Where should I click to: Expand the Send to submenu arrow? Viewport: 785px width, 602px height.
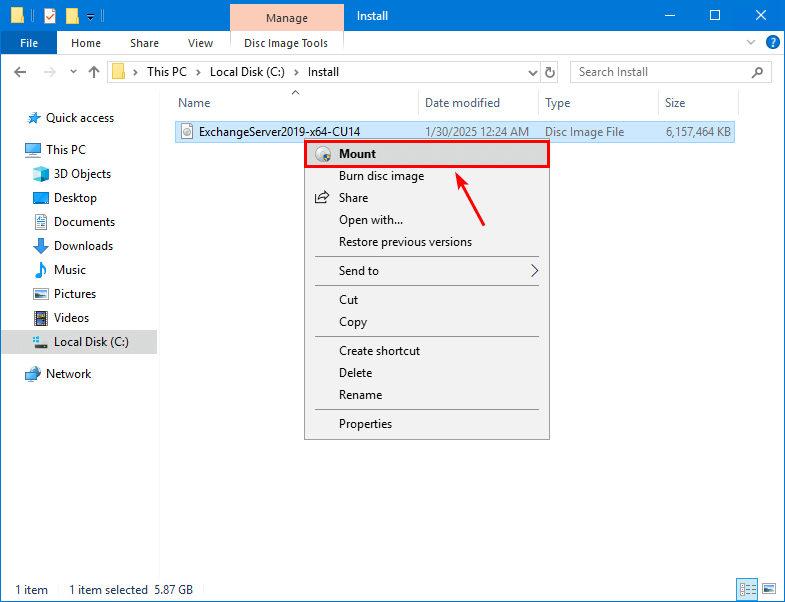coord(534,271)
